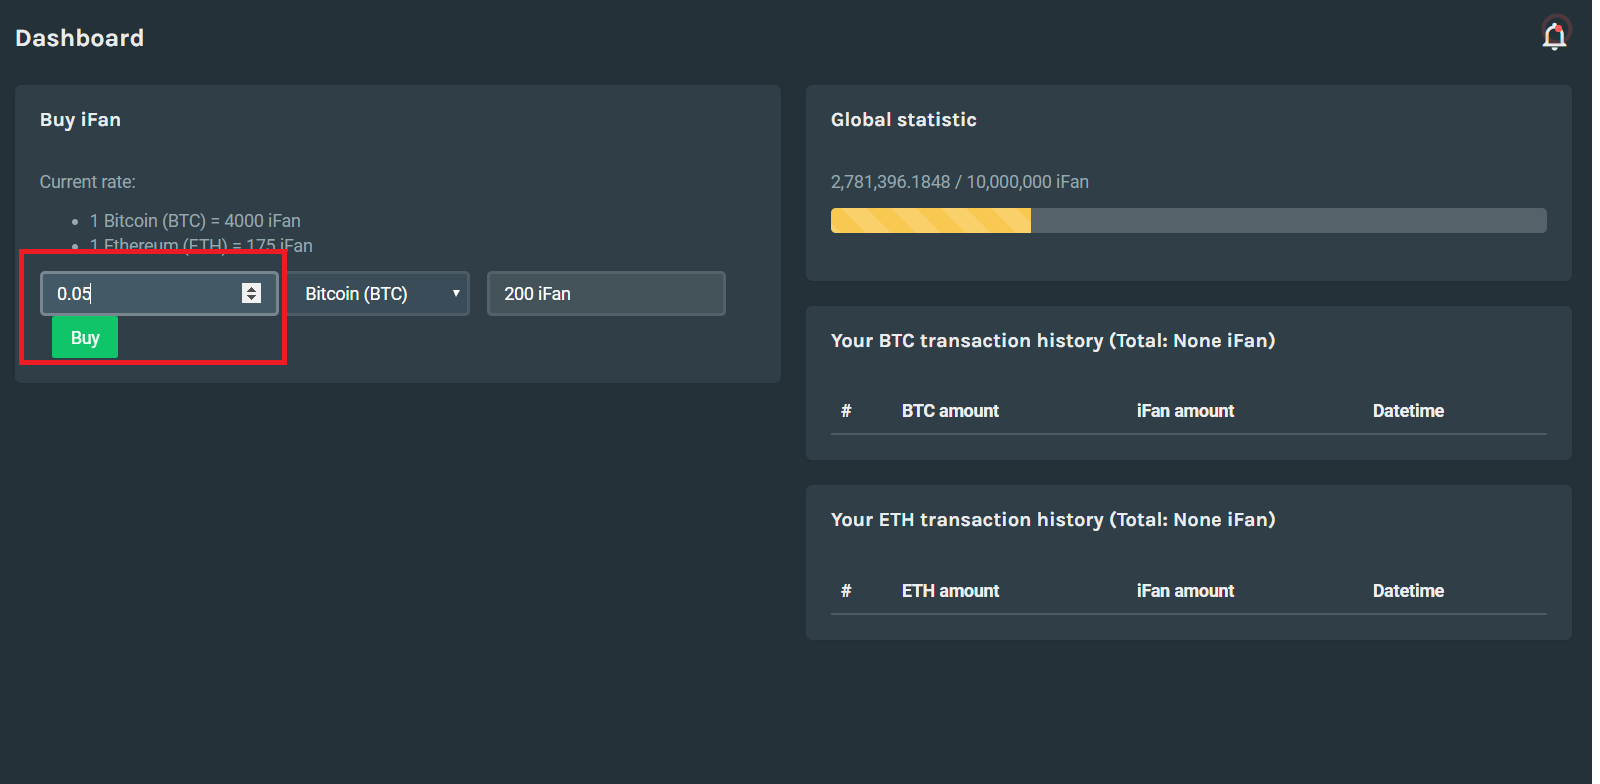Click the Dashboard page title
Viewport: 1600px width, 784px height.
point(80,38)
